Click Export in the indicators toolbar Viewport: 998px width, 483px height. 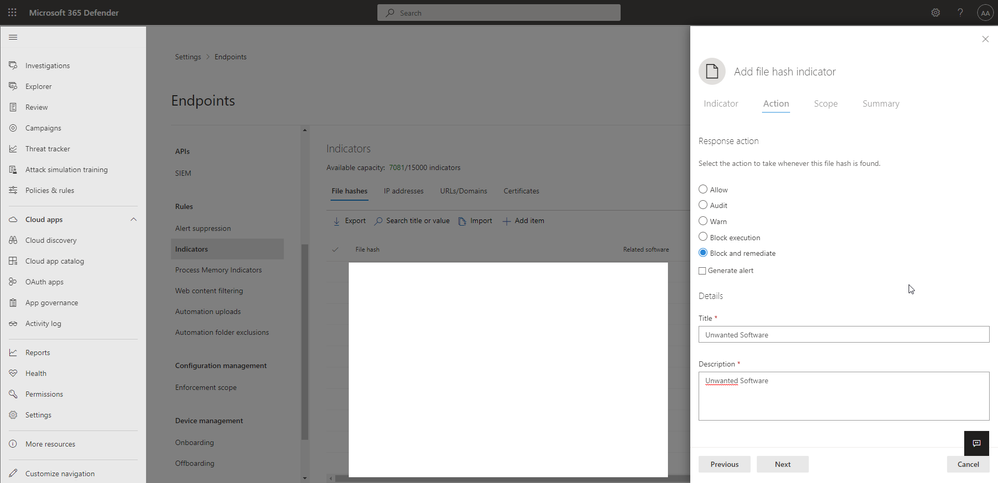[349, 221]
